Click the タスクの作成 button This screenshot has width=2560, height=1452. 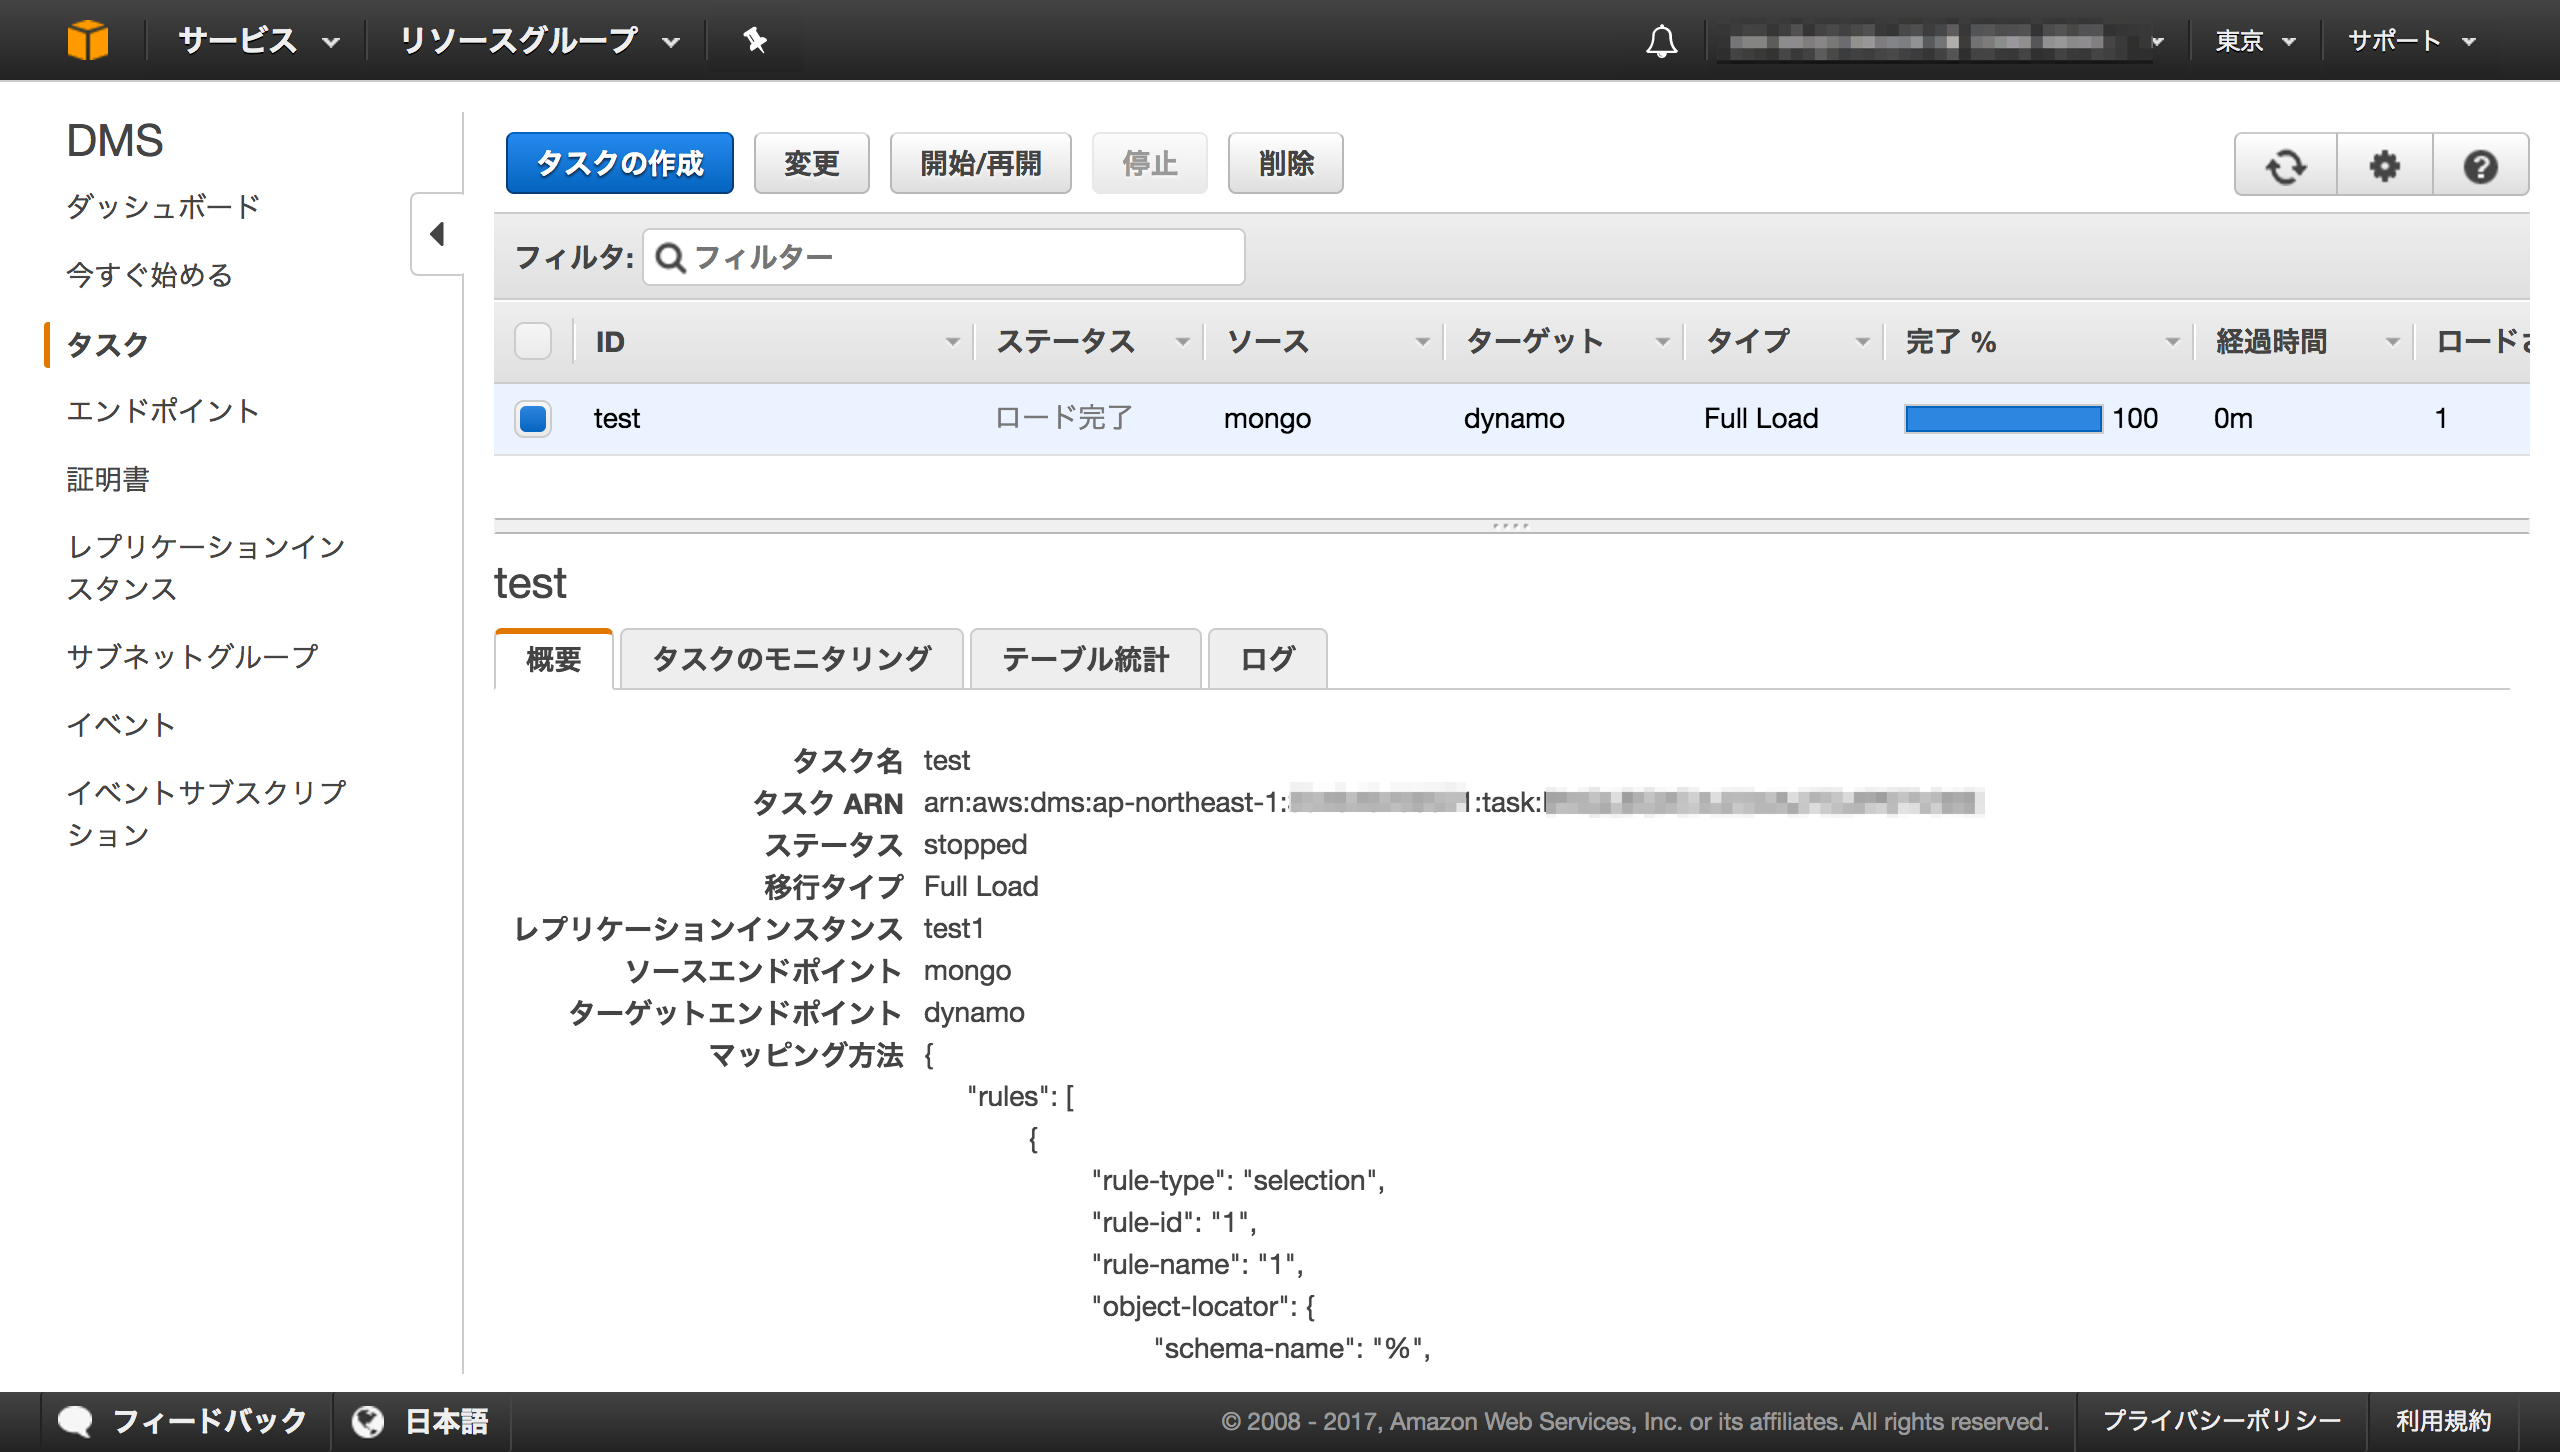tap(619, 162)
